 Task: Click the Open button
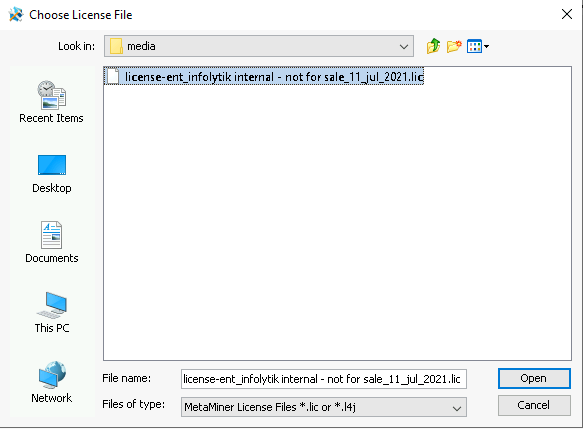coord(534,378)
